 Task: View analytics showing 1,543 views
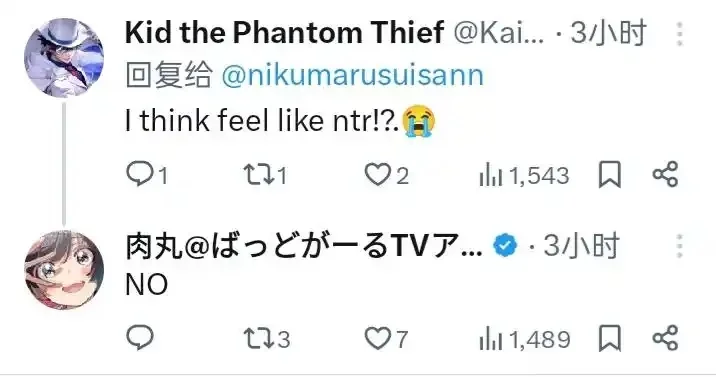point(524,176)
